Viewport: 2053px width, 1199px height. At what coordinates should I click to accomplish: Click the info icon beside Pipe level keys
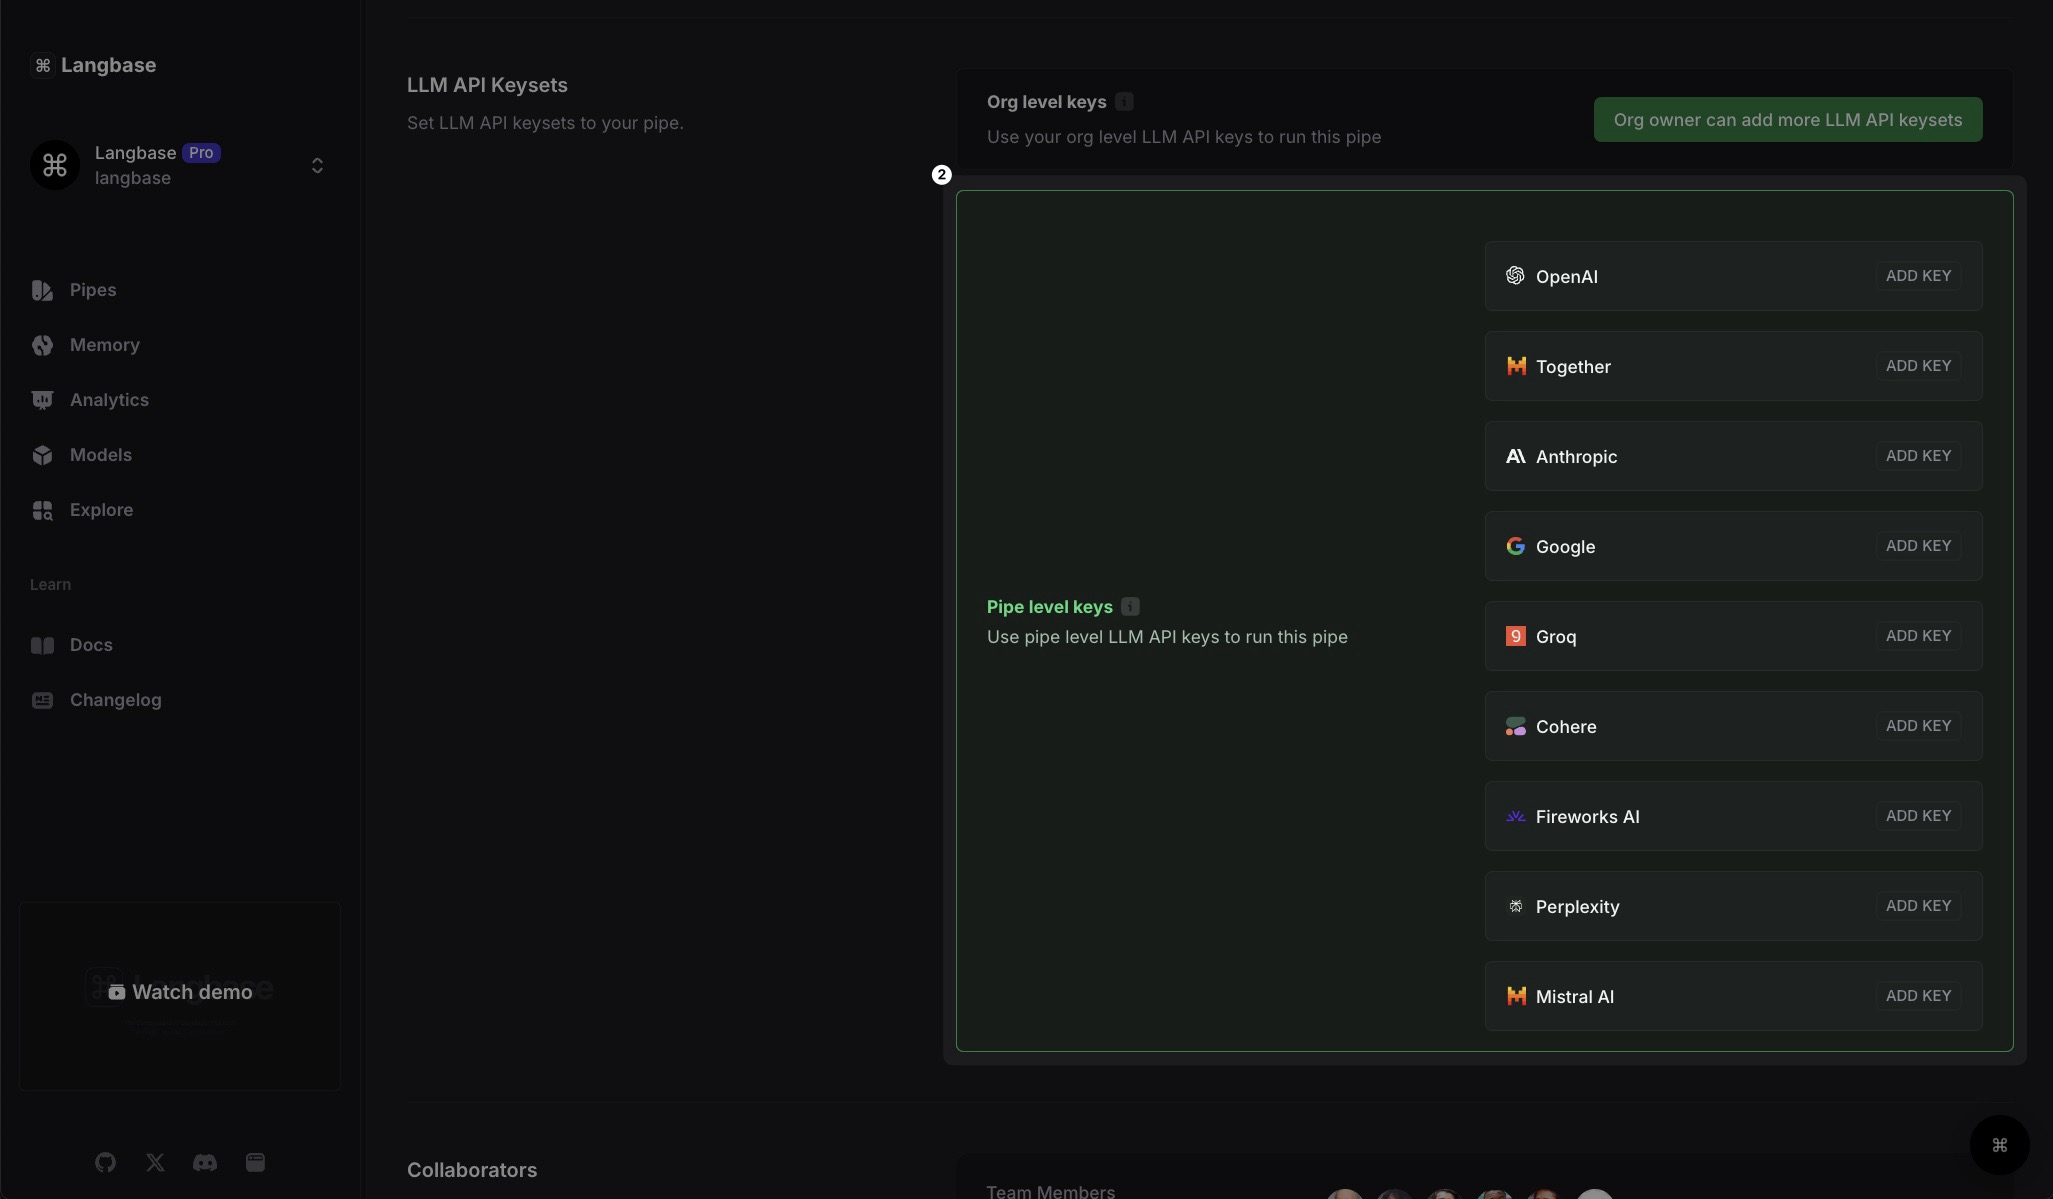(1130, 607)
